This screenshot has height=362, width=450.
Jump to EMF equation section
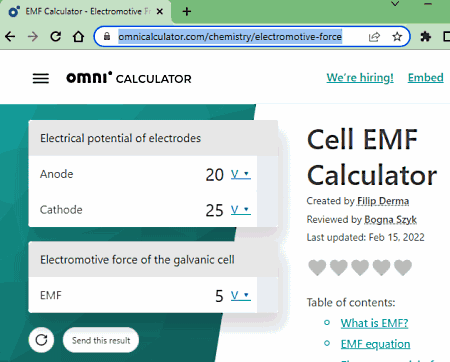coord(375,344)
